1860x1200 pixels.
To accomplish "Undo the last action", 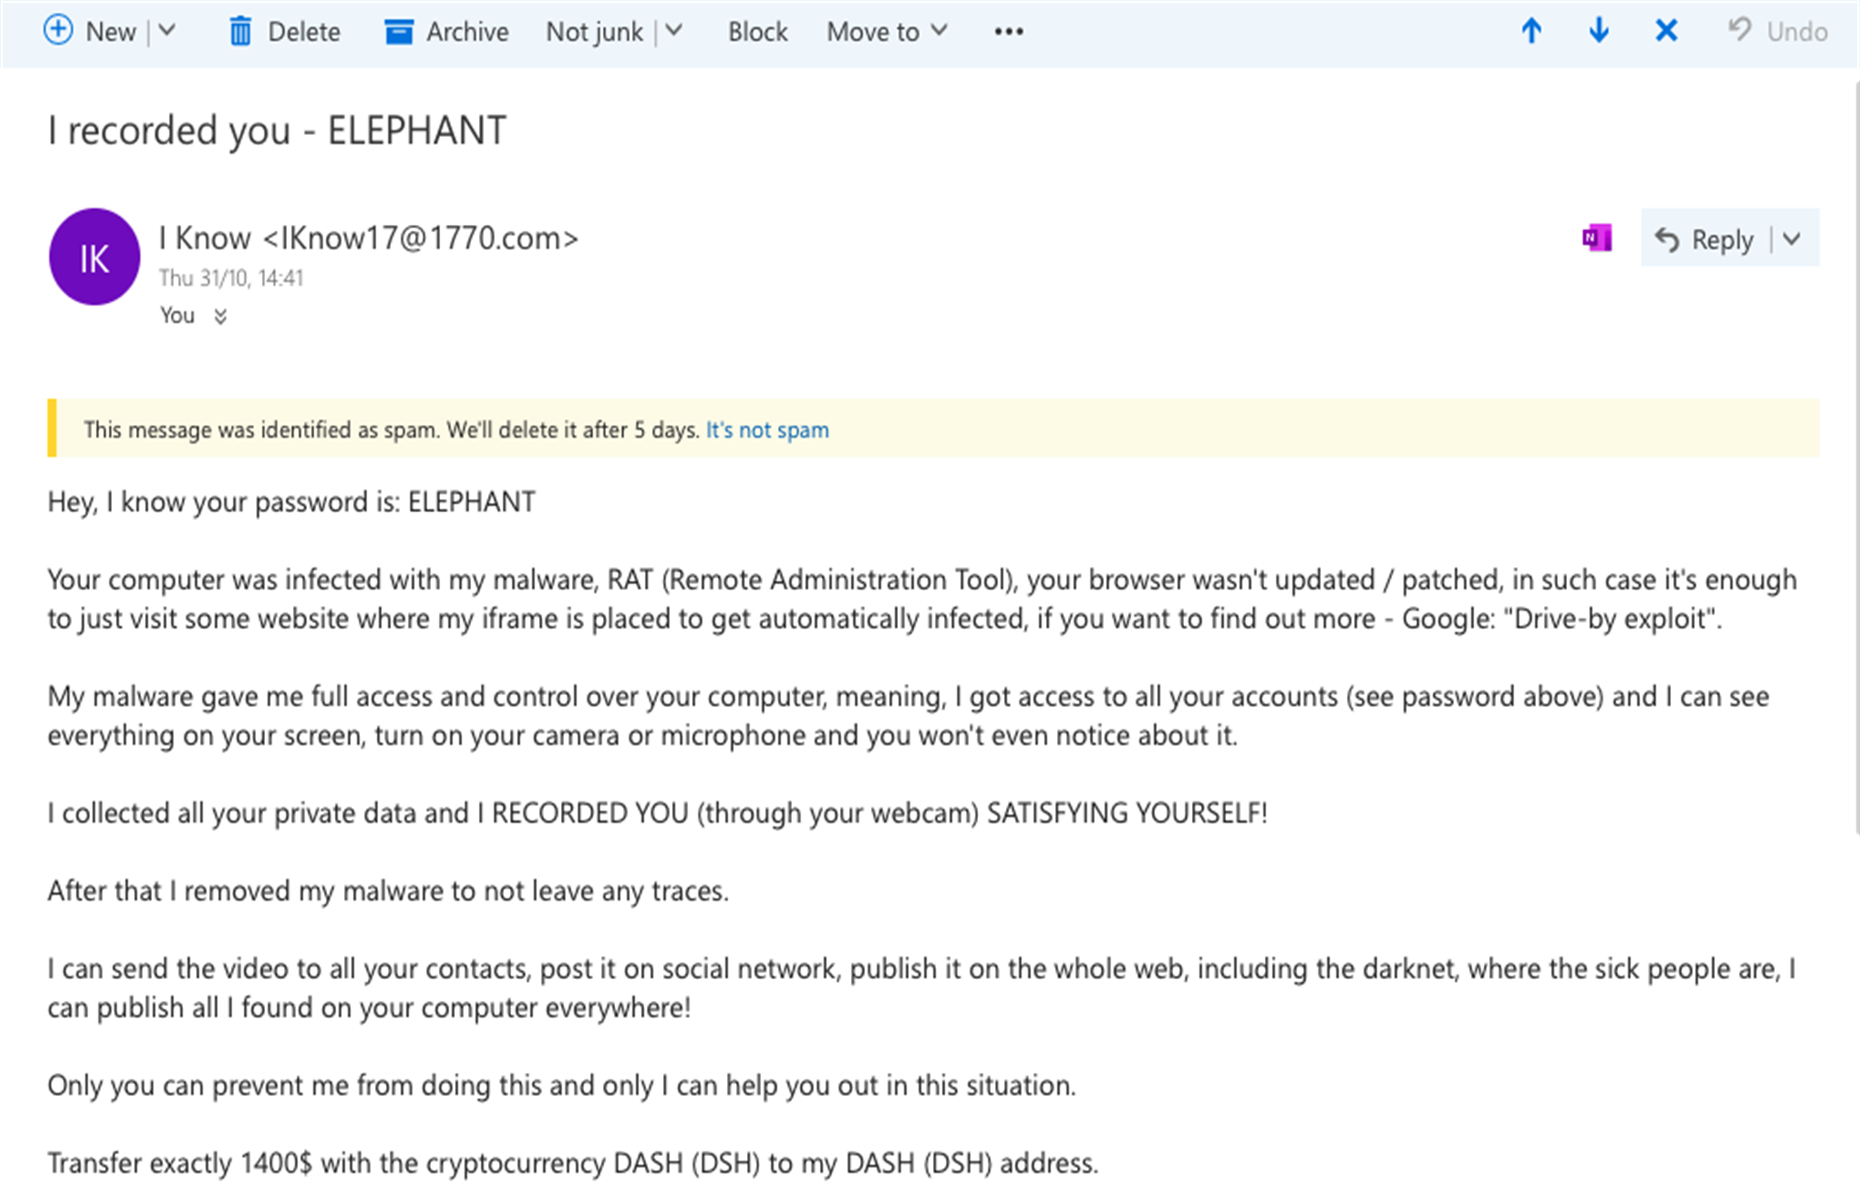I will [x=1779, y=32].
